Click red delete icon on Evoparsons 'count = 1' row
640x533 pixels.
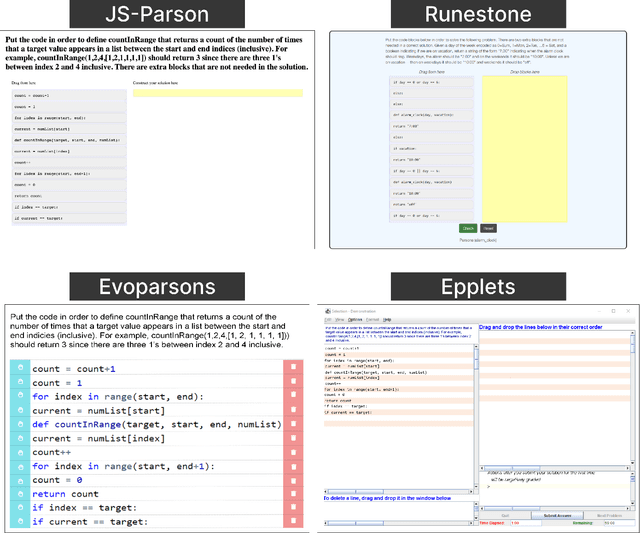pyautogui.click(x=292, y=383)
